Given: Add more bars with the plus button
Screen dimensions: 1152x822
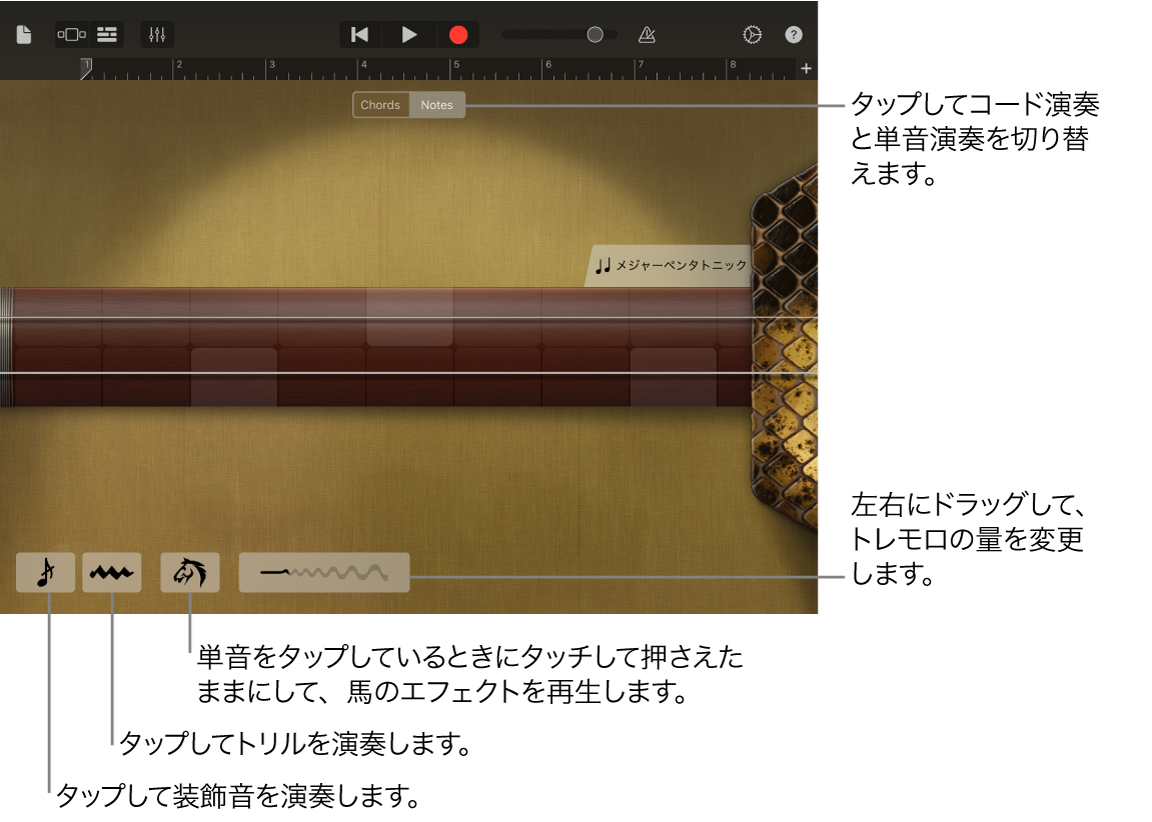Looking at the screenshot, I should pyautogui.click(x=806, y=68).
